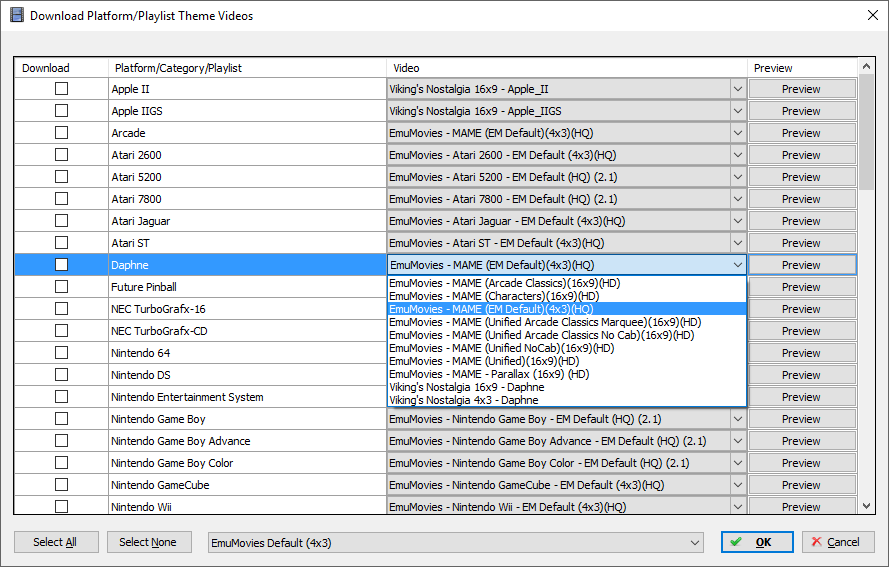The image size is (889, 567).
Task: Expand the Atari ST video dropdown
Action: pos(738,243)
